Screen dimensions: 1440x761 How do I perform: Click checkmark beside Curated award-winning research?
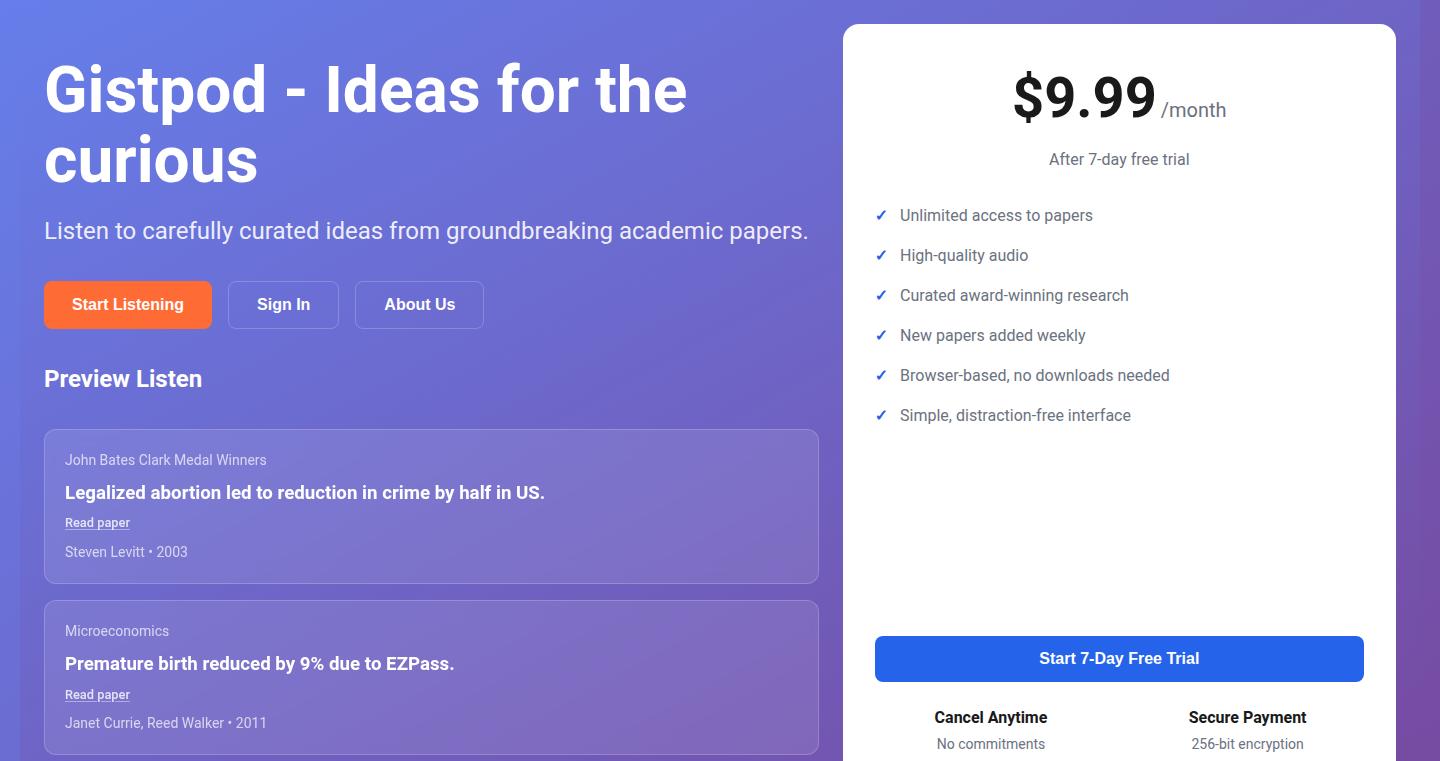pyautogui.click(x=881, y=295)
